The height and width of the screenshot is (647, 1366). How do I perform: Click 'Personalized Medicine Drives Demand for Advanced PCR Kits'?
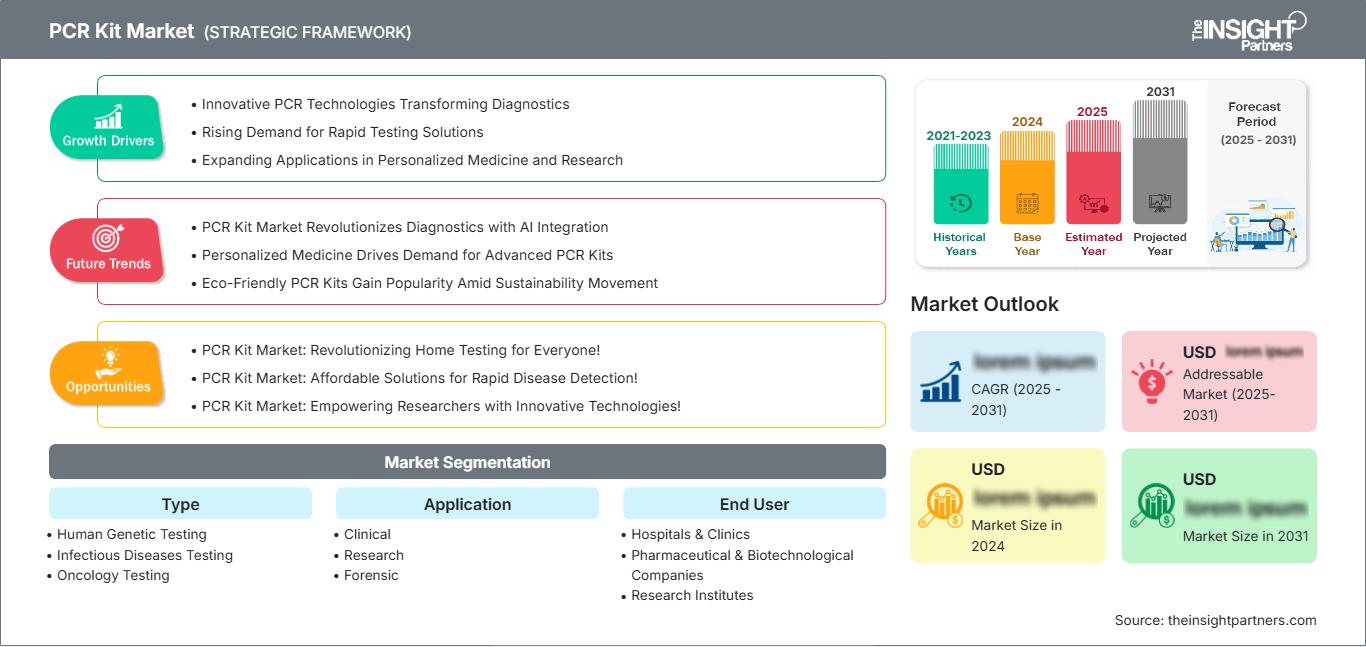407,255
